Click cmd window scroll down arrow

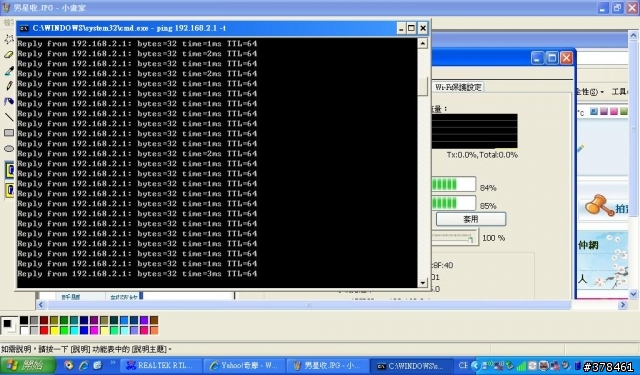[422, 282]
